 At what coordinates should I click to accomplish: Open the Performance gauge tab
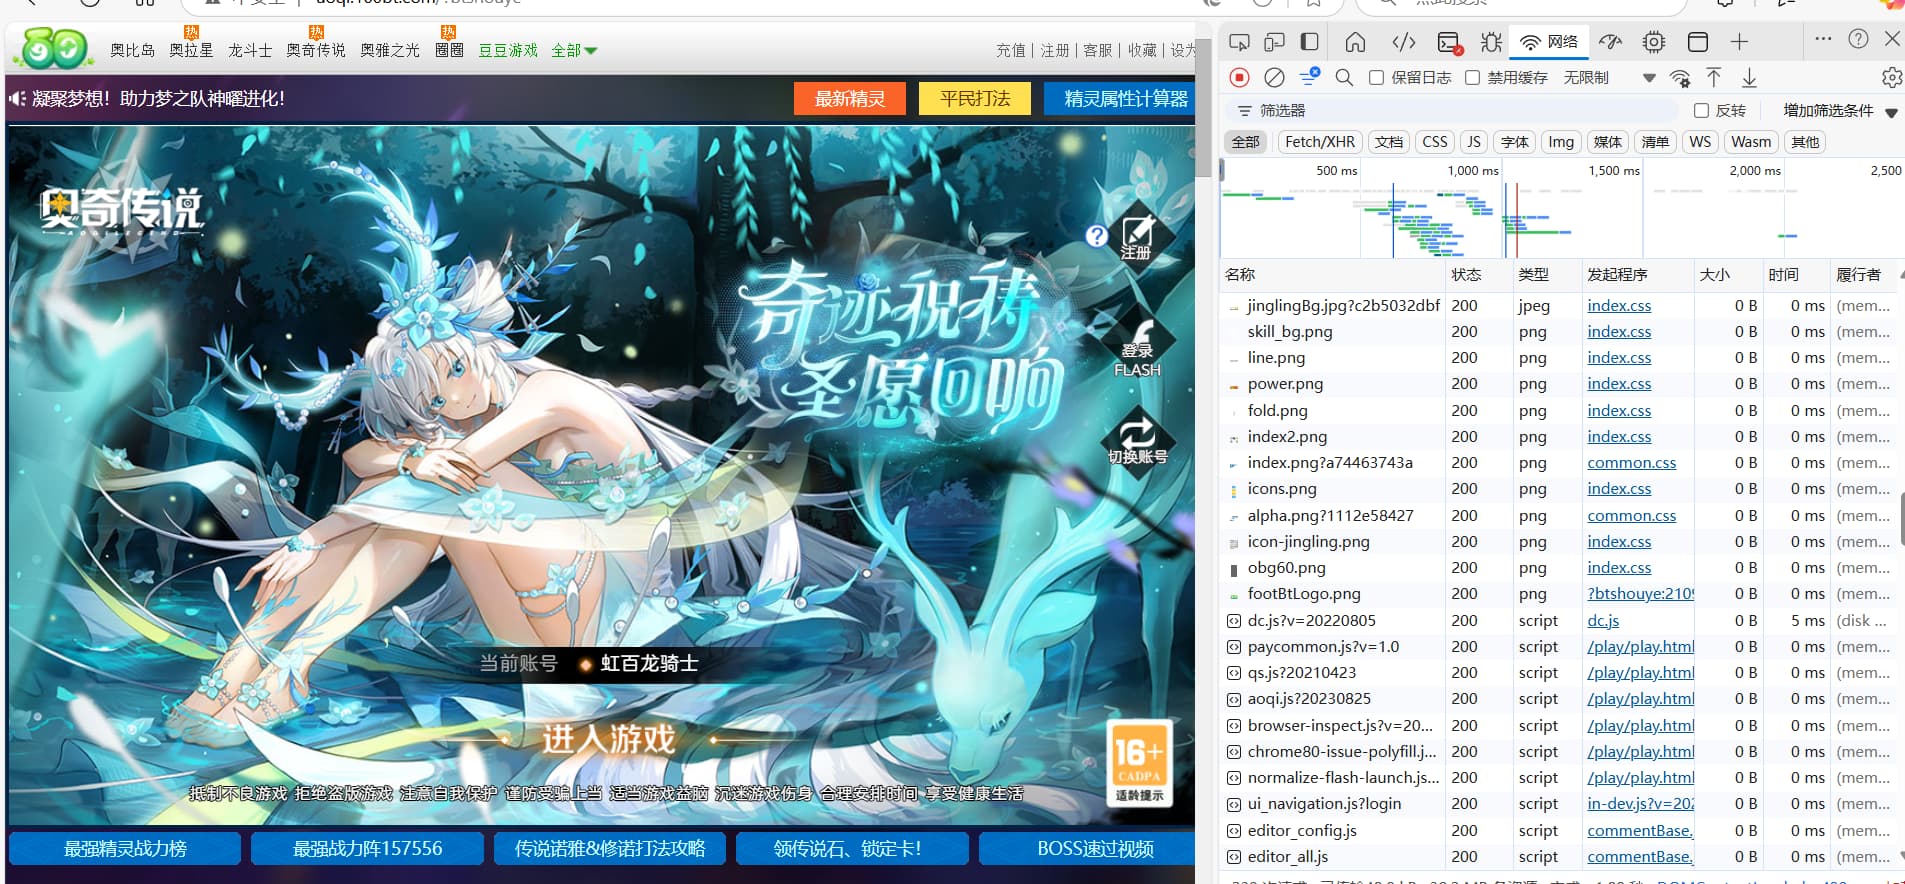(1610, 42)
